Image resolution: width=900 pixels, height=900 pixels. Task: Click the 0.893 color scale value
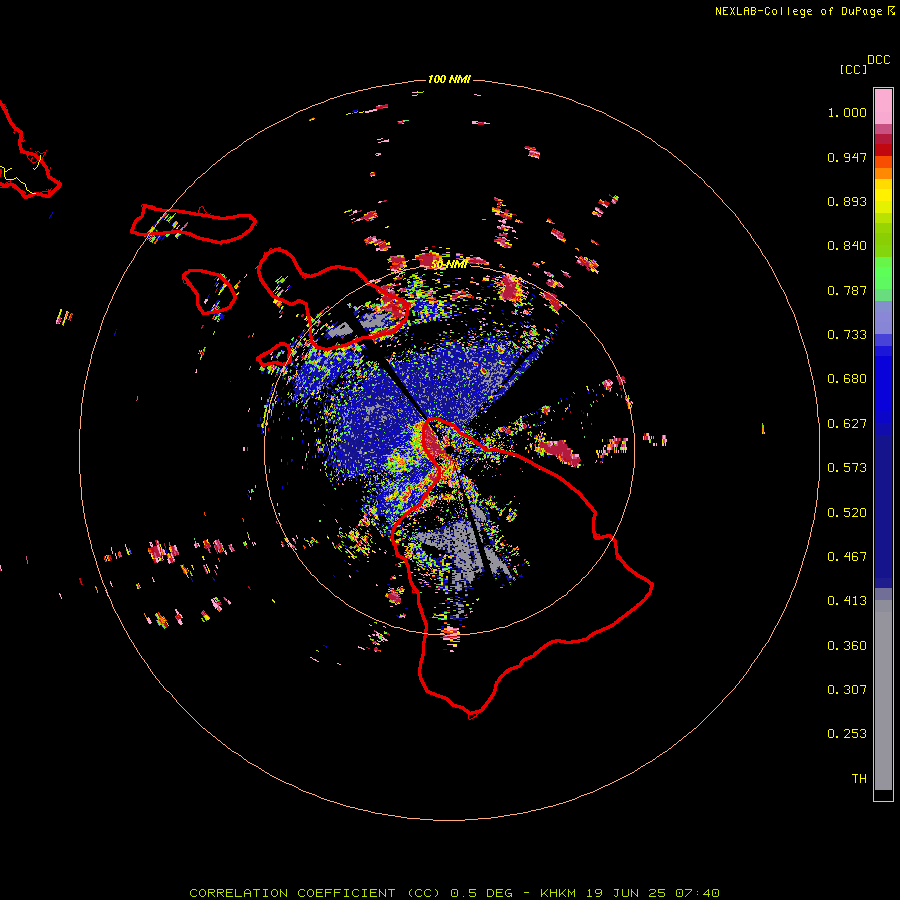pos(847,201)
